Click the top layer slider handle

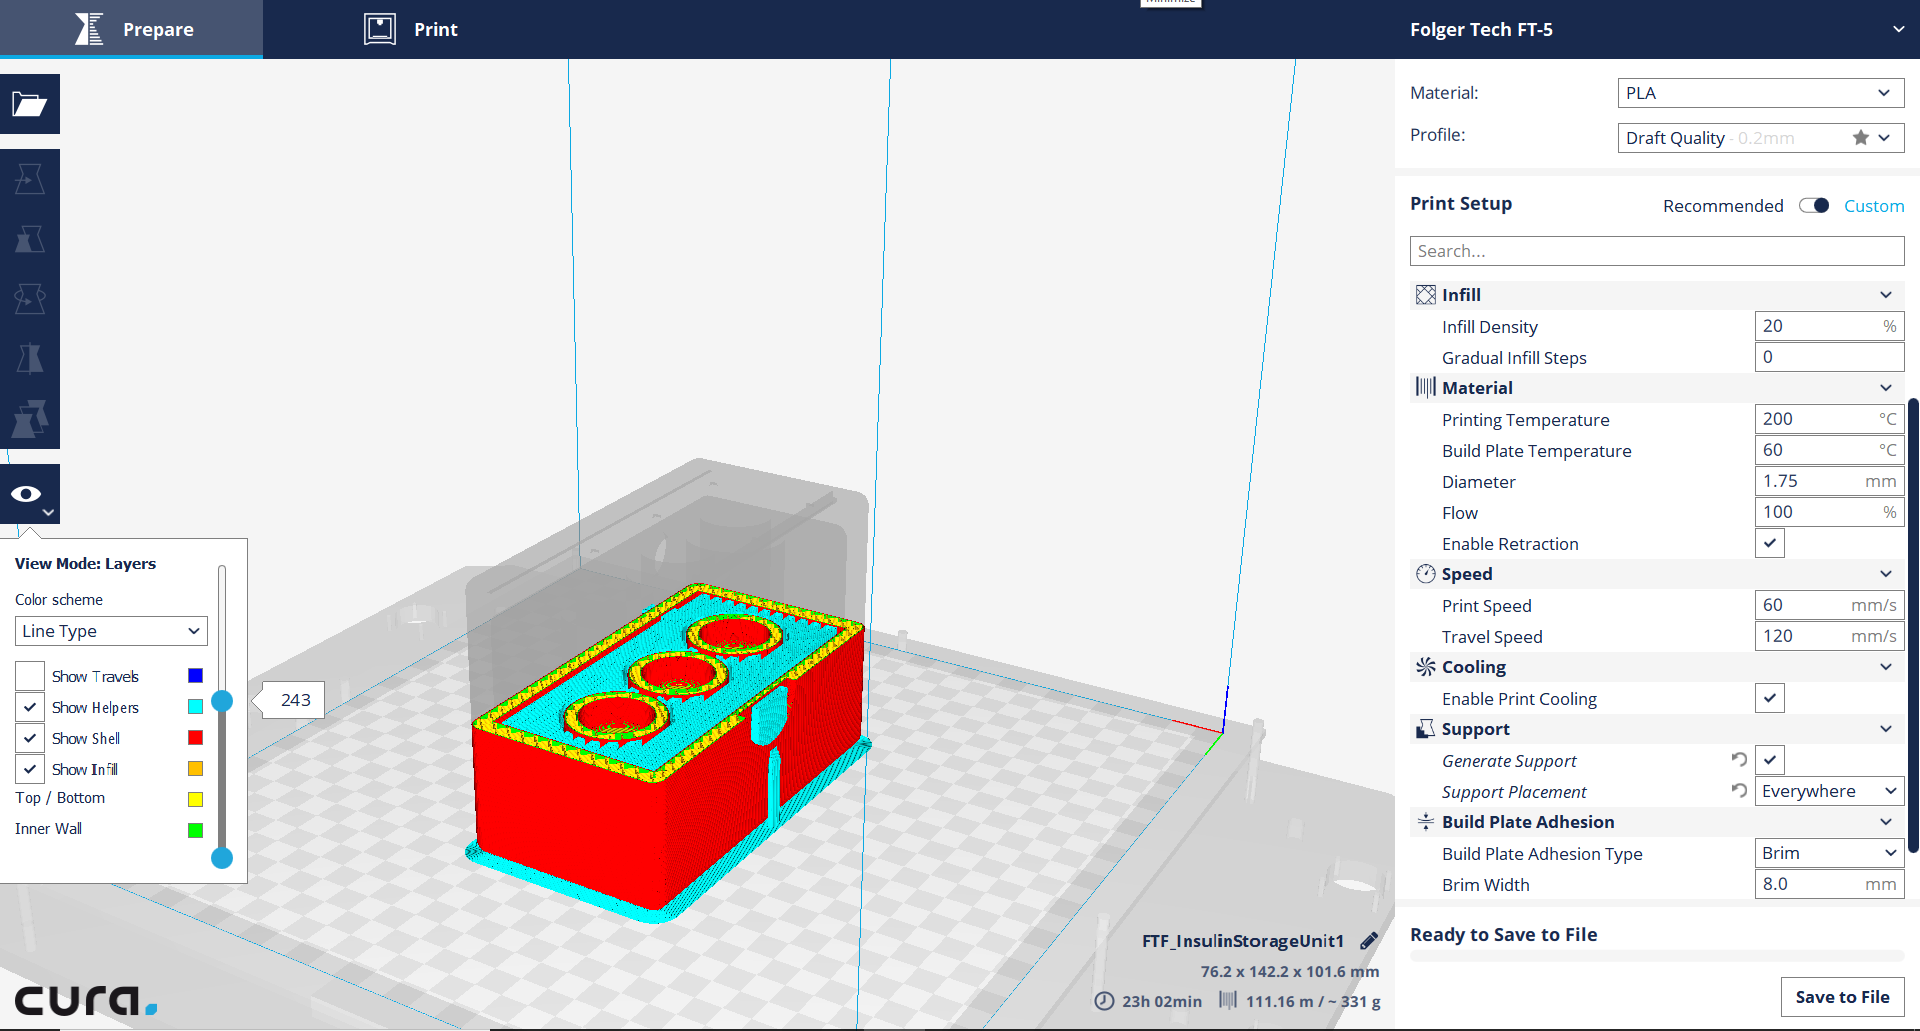(222, 701)
